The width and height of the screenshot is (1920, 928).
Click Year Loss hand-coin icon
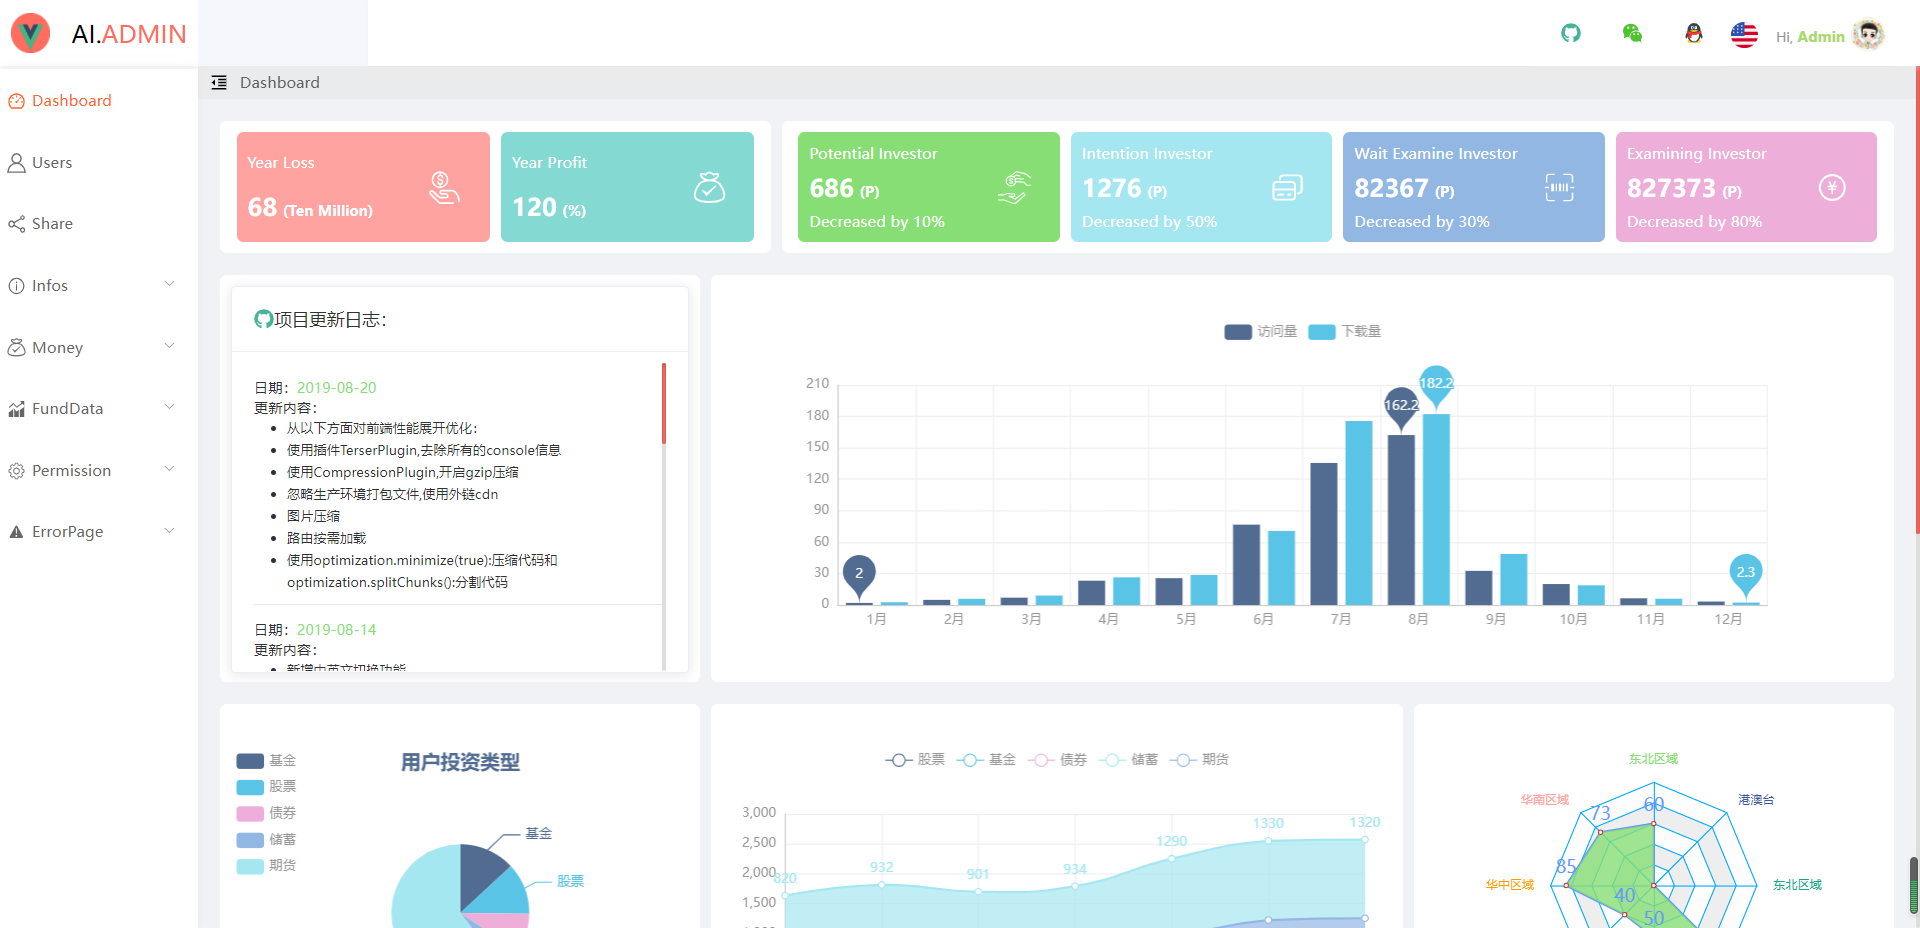(x=444, y=187)
